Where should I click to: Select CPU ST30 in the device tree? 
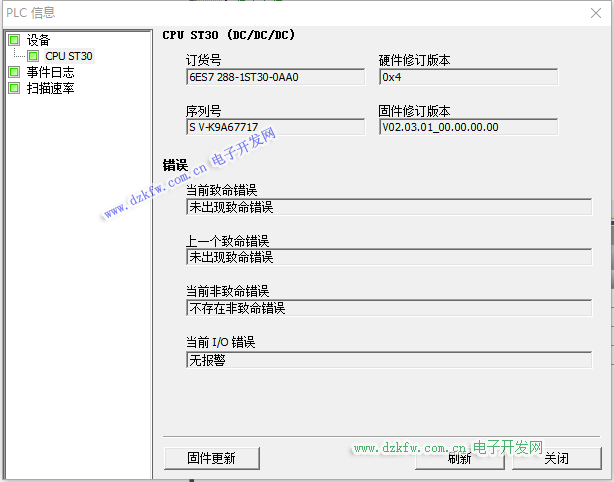point(68,56)
